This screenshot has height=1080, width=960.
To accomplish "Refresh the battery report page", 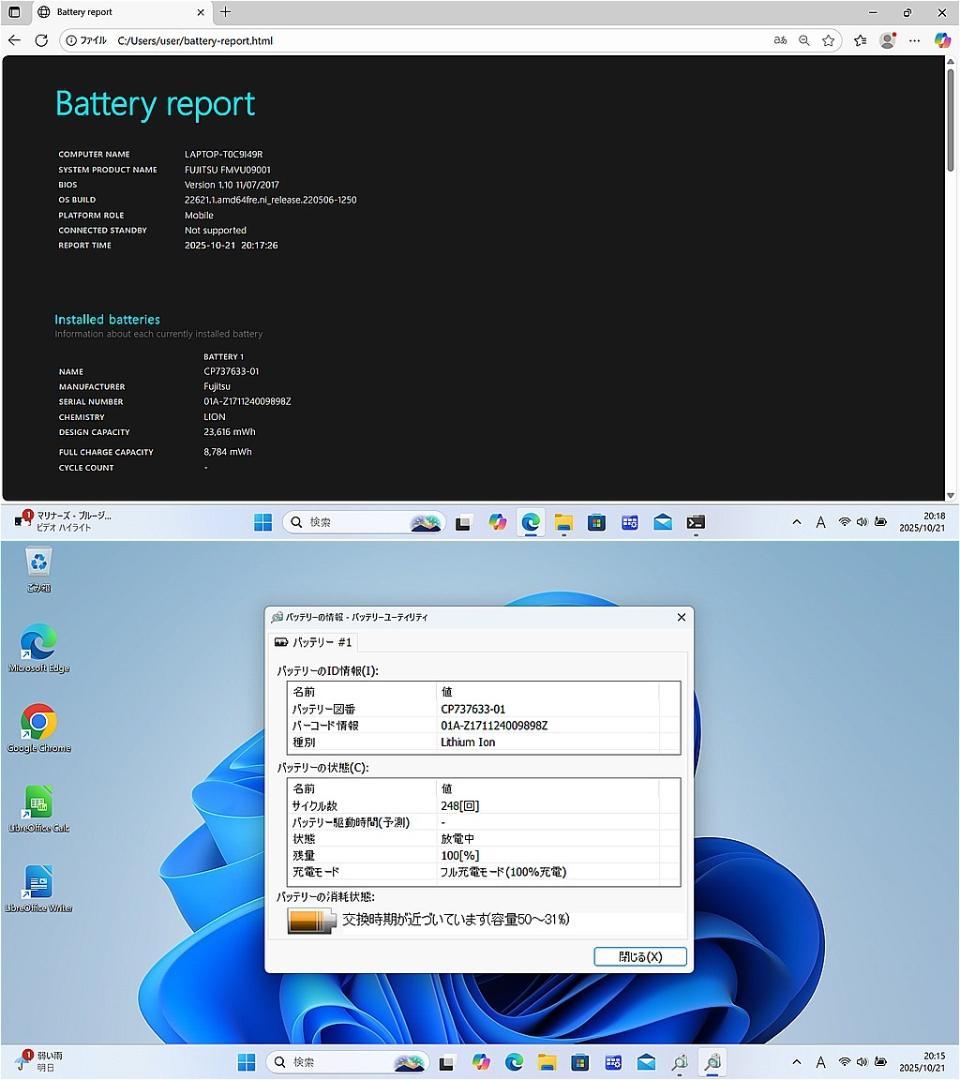I will [41, 40].
